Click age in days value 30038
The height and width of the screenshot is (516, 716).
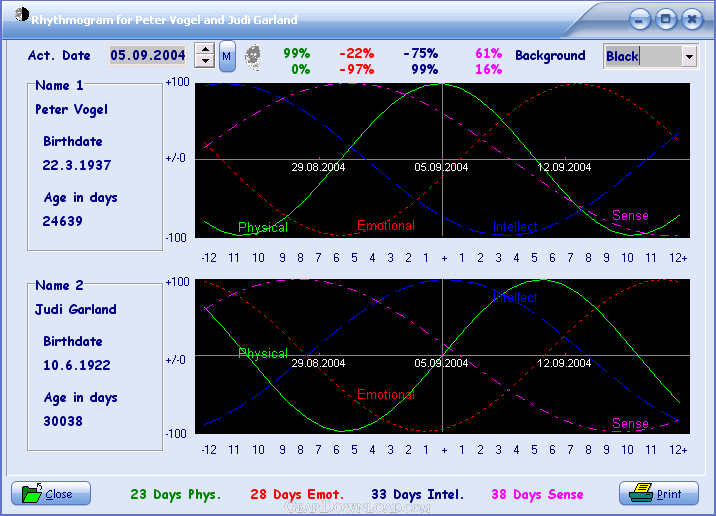point(63,421)
